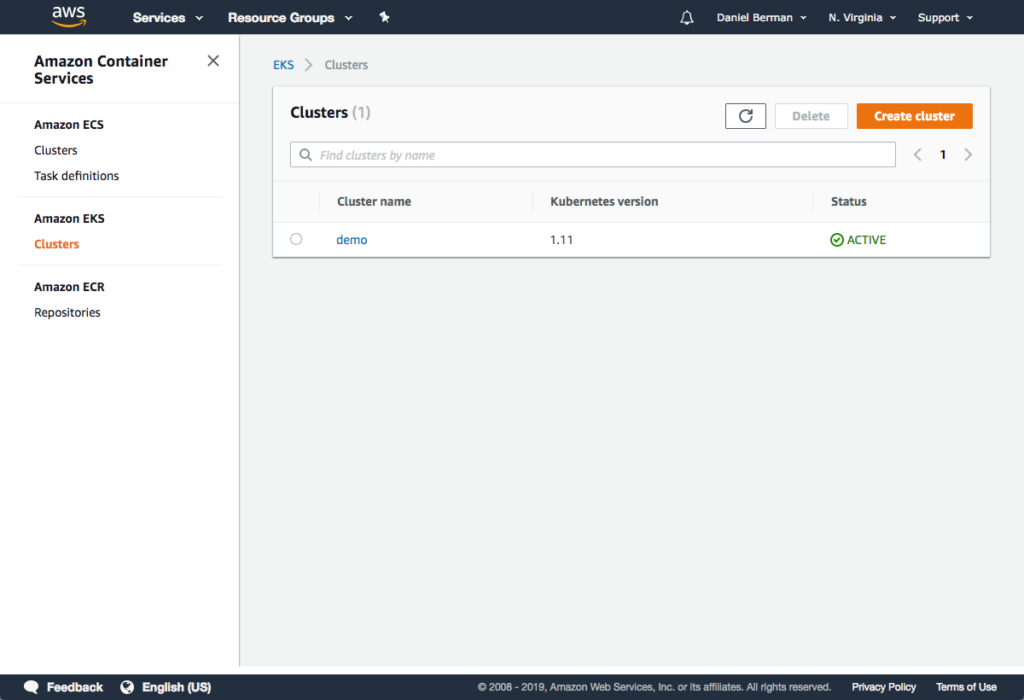Open the Privacy Policy link

(884, 687)
